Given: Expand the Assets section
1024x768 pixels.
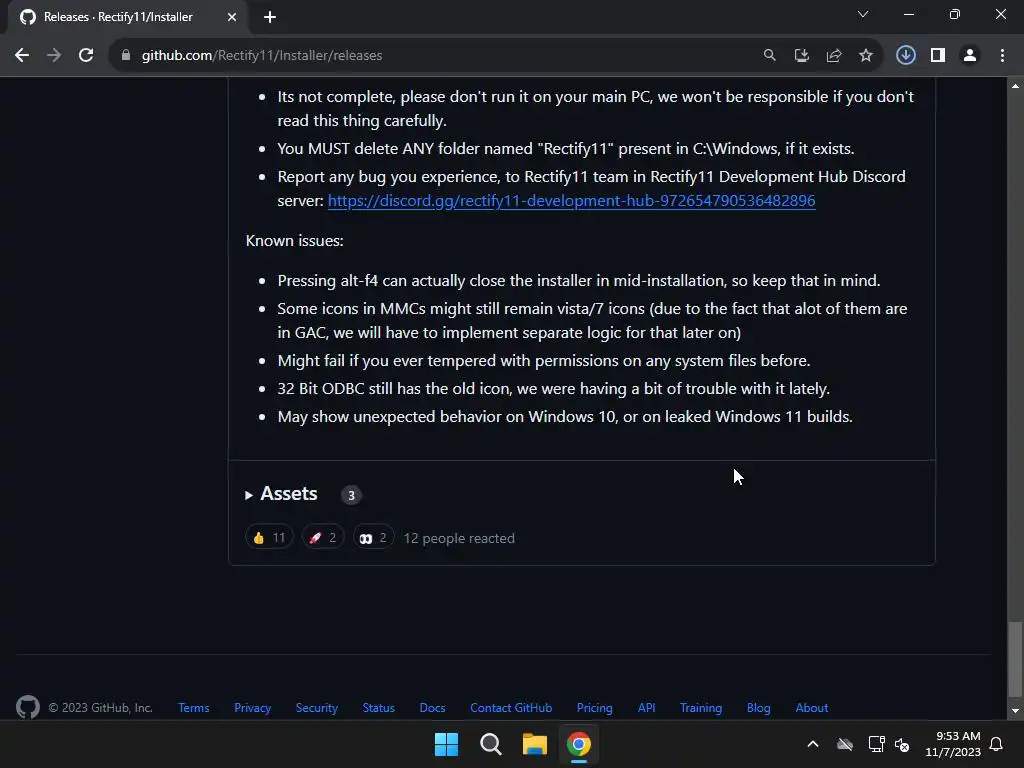Looking at the screenshot, I should click(x=281, y=494).
